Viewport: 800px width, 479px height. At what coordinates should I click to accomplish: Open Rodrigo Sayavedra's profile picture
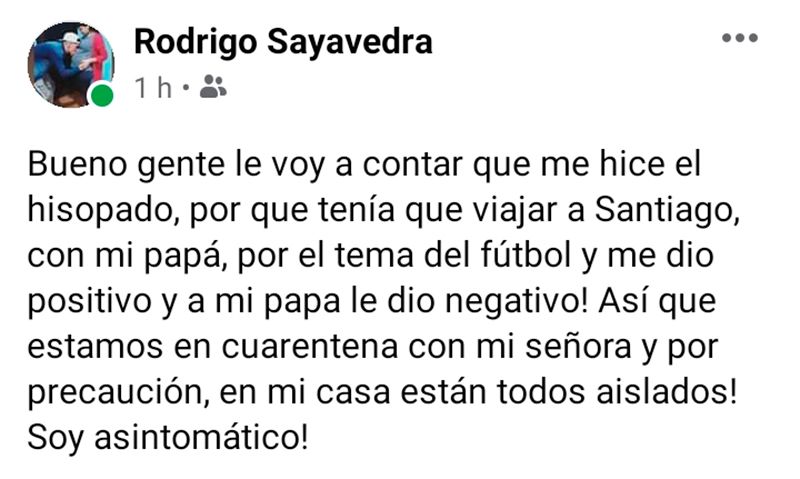[x=70, y=63]
